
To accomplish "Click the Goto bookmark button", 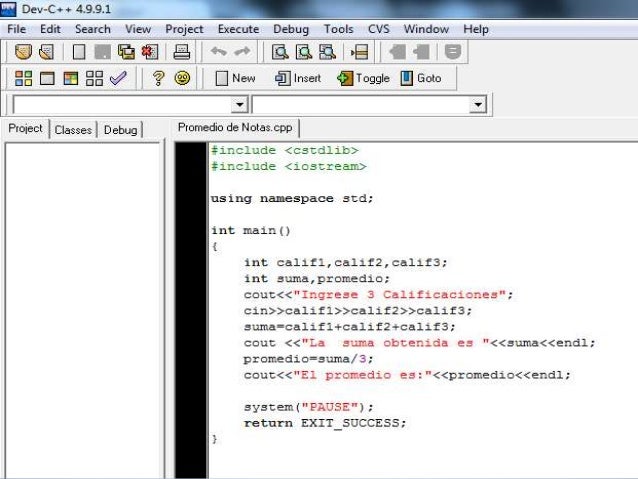I will 421,78.
